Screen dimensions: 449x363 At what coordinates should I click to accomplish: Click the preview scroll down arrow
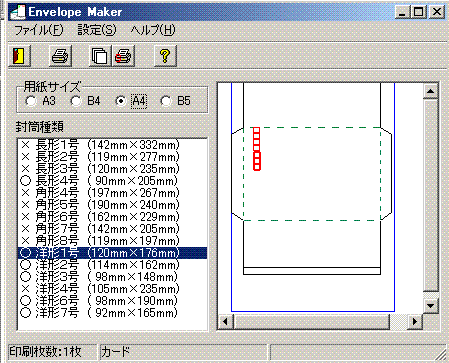[431, 306]
